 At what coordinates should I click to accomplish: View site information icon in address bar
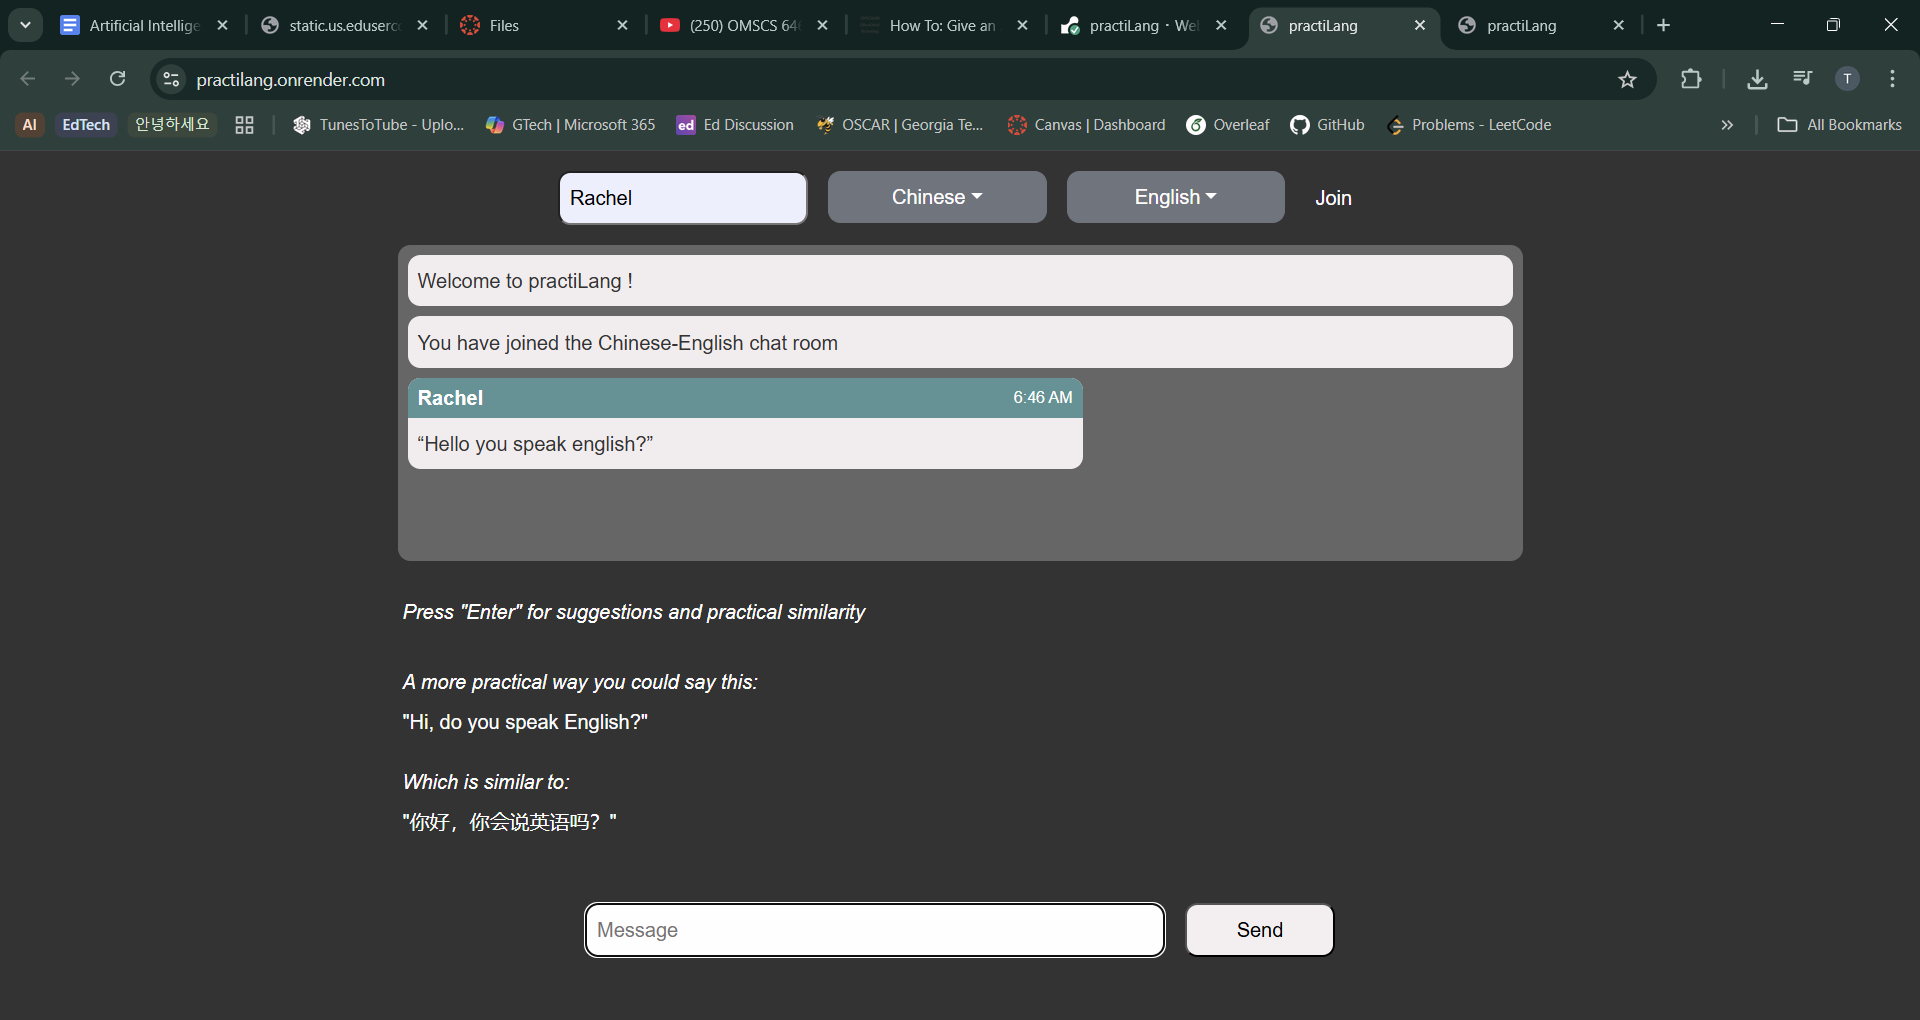click(171, 79)
